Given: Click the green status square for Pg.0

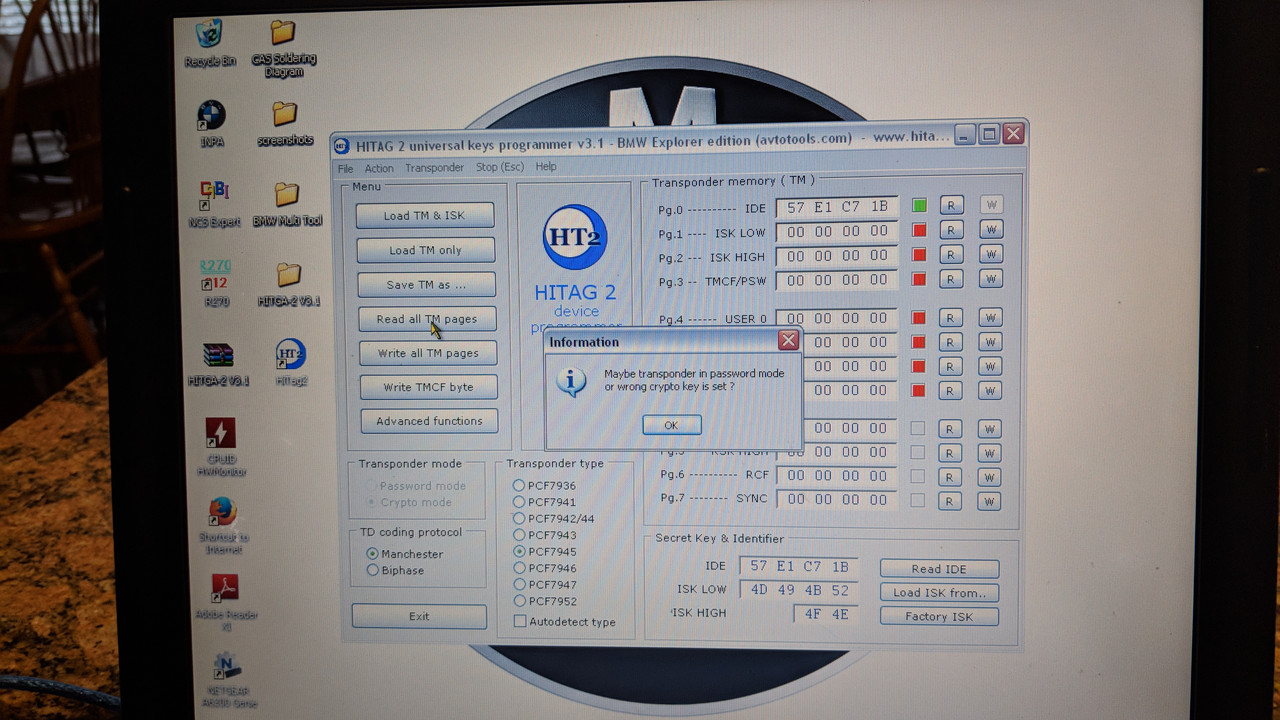Looking at the screenshot, I should (919, 205).
